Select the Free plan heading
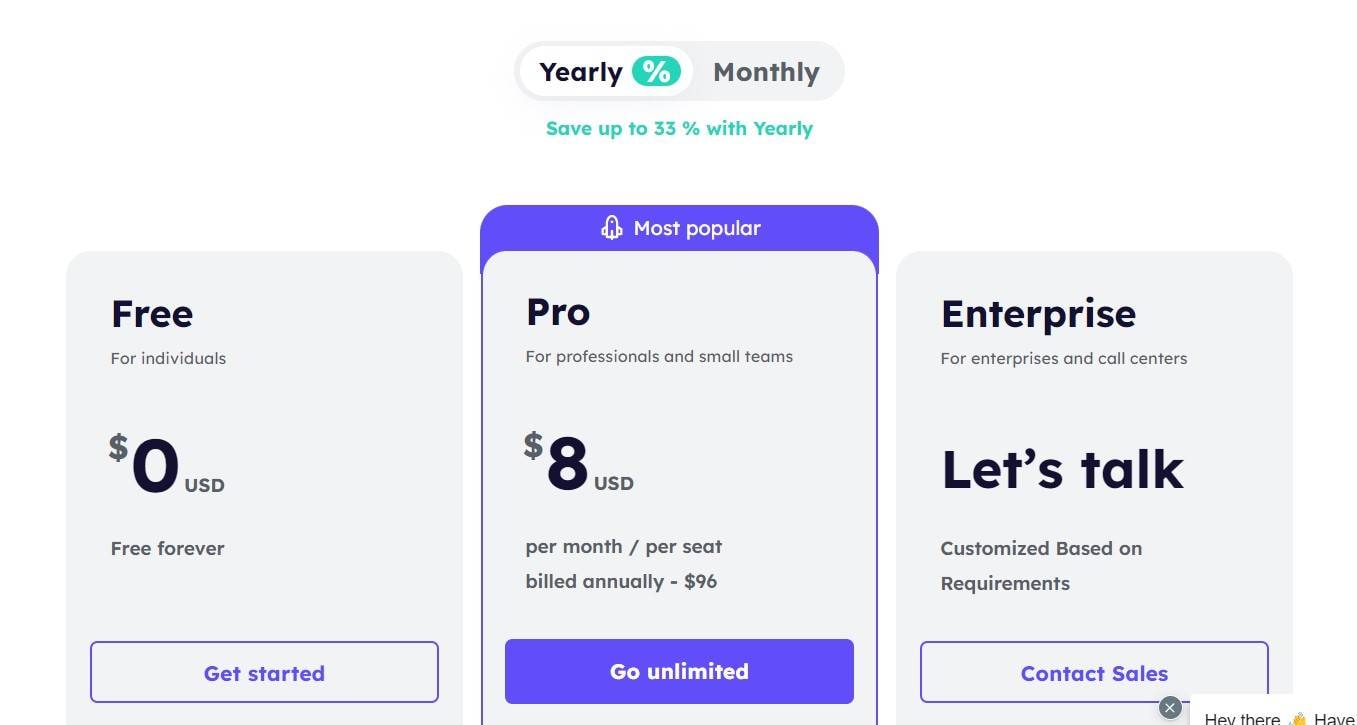1357x725 pixels. point(152,314)
